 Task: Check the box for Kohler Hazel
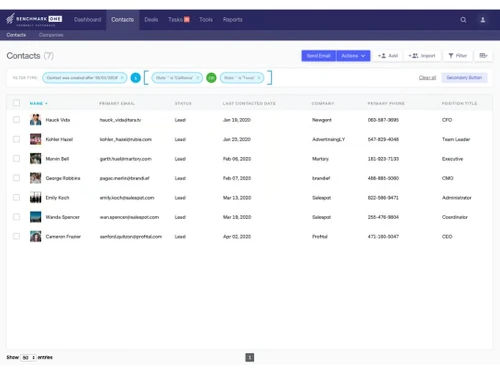tap(16, 139)
